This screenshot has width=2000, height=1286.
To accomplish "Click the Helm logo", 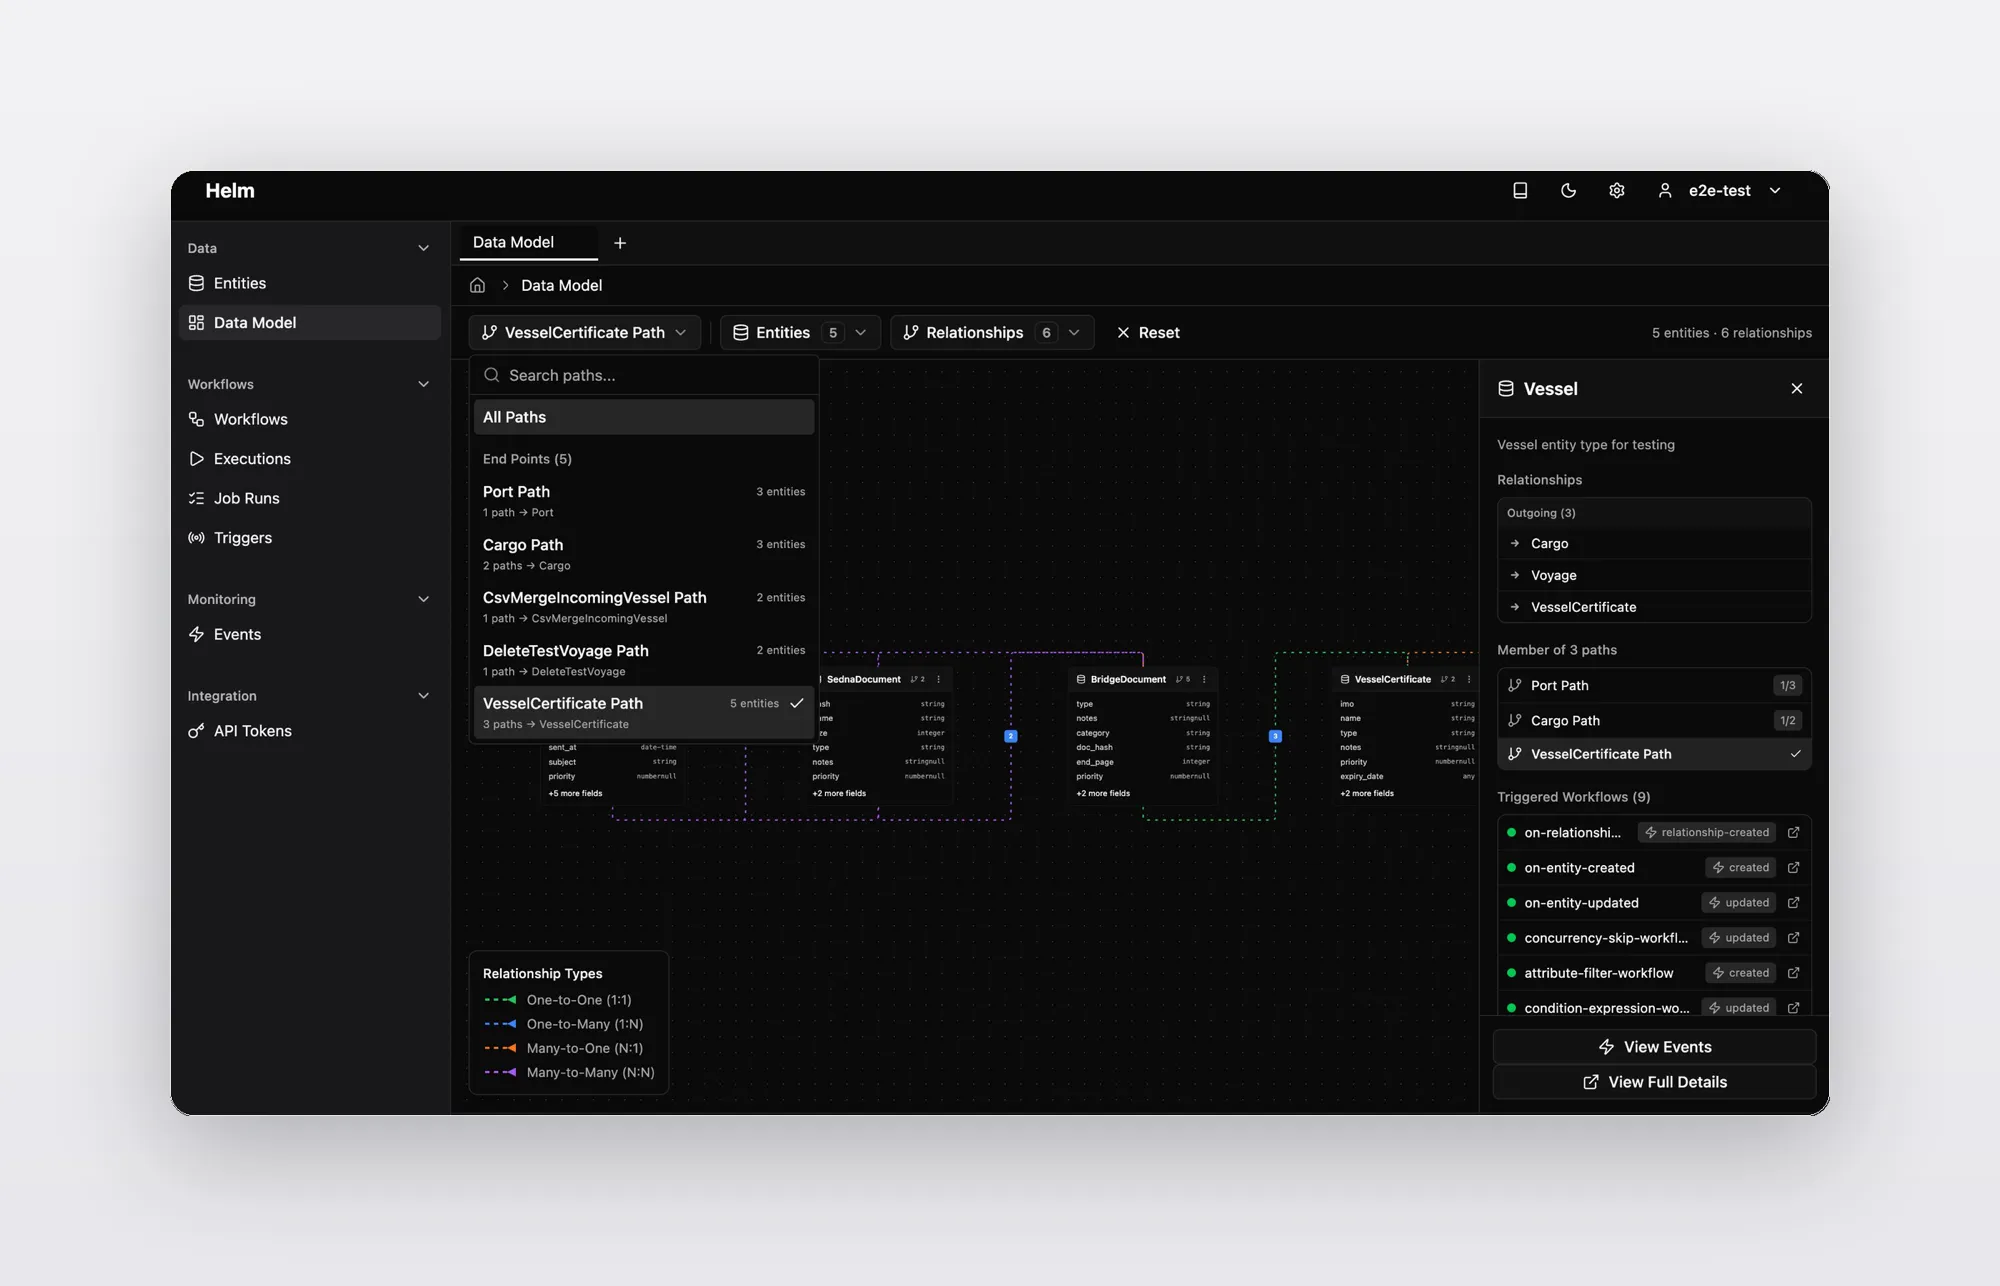I will [230, 190].
